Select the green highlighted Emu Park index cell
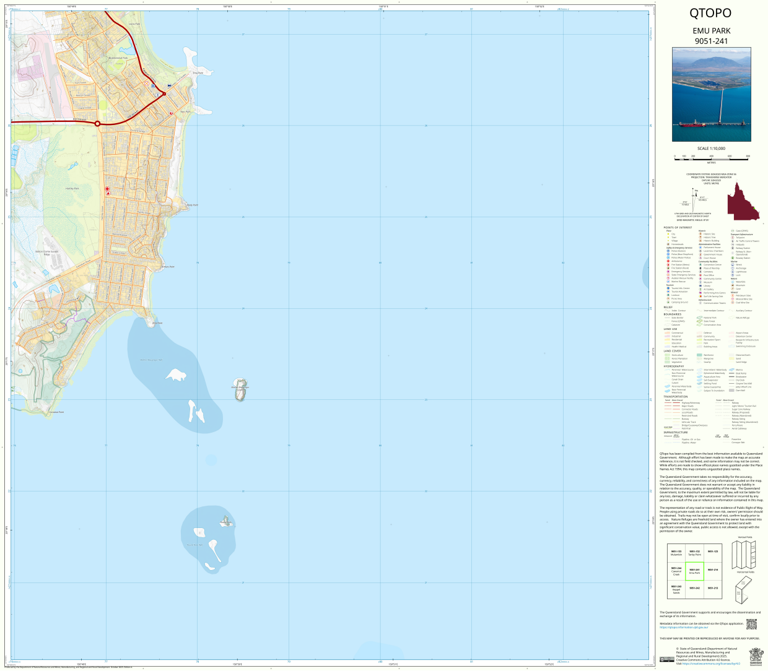The image size is (768, 671). pos(694,571)
